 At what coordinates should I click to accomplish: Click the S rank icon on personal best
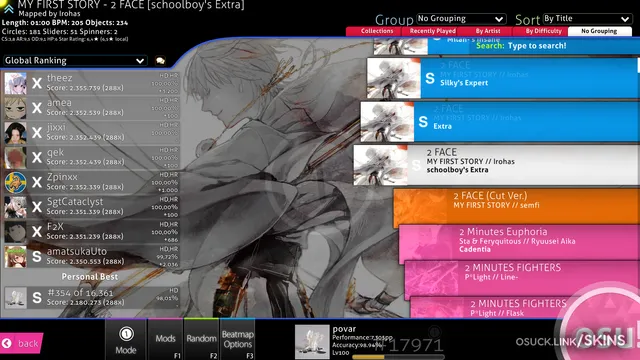coord(37,298)
